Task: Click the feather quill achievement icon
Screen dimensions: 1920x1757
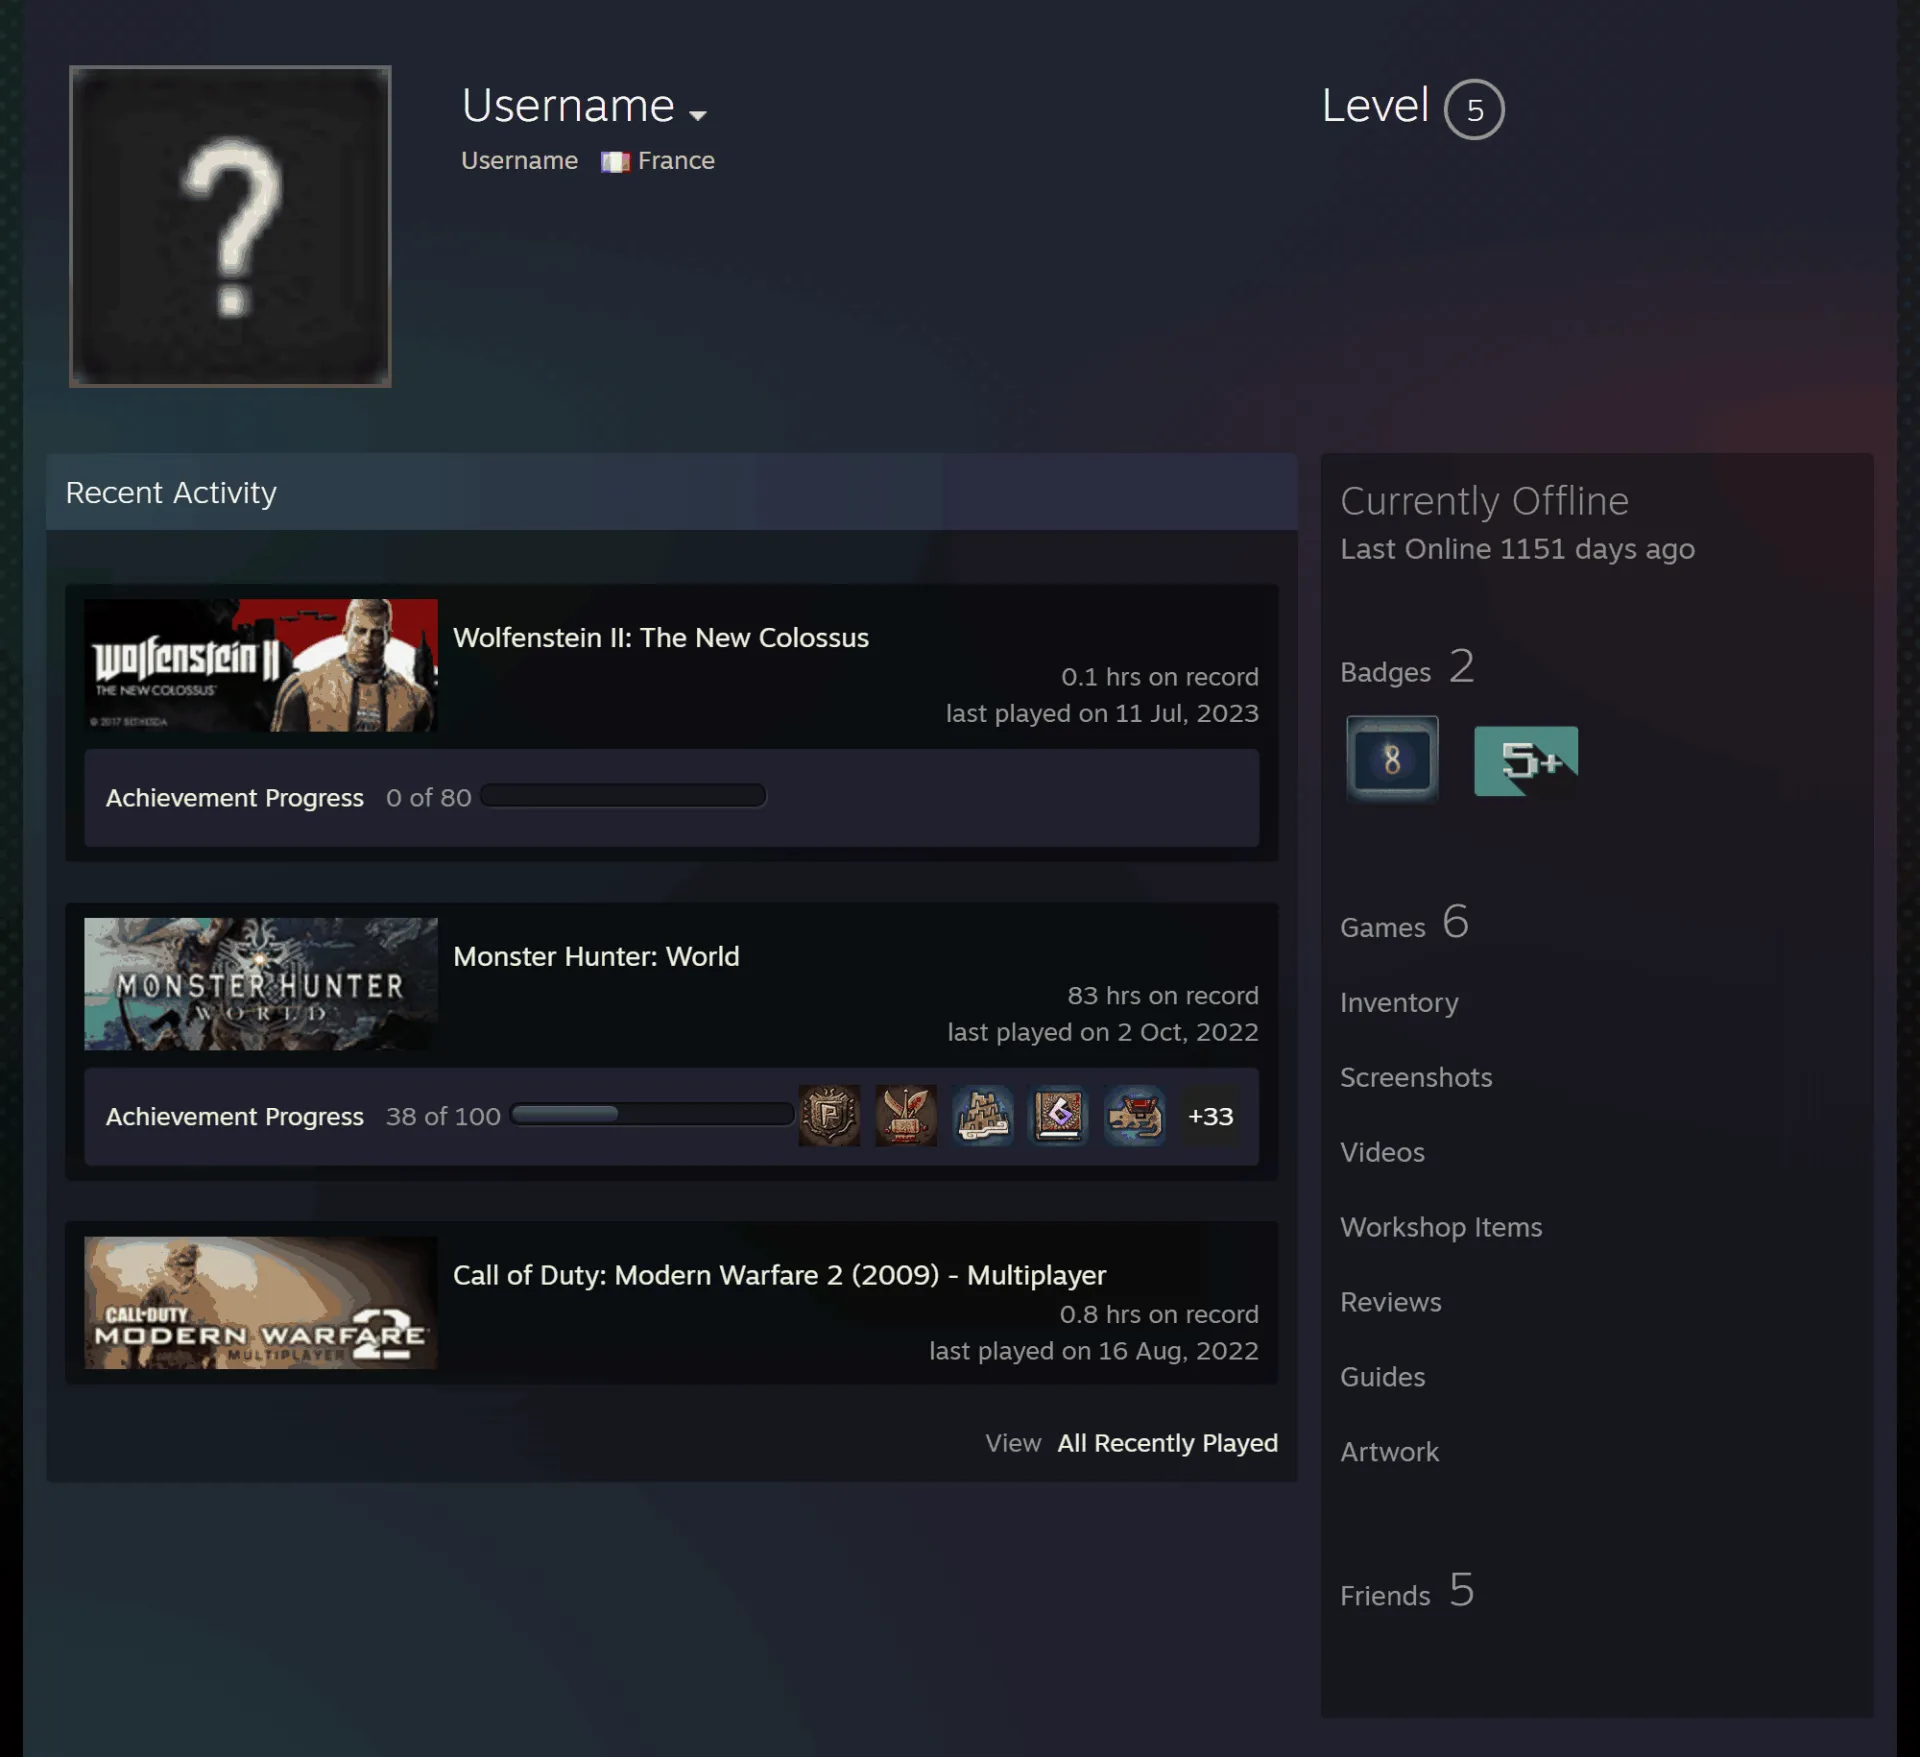Action: (x=906, y=1115)
